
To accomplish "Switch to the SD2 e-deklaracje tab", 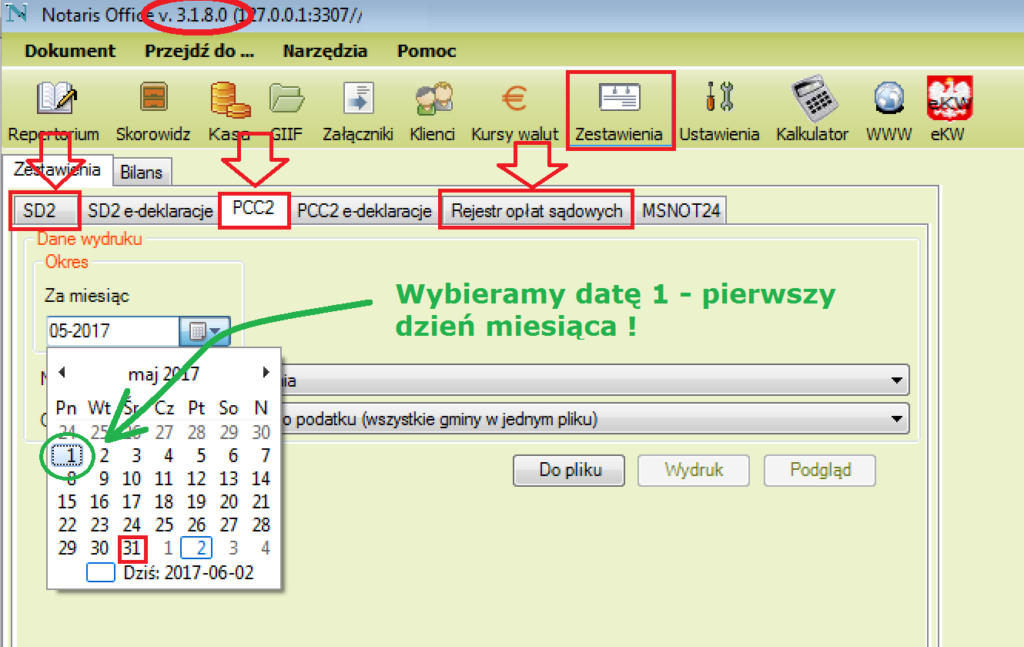I will (x=150, y=211).
